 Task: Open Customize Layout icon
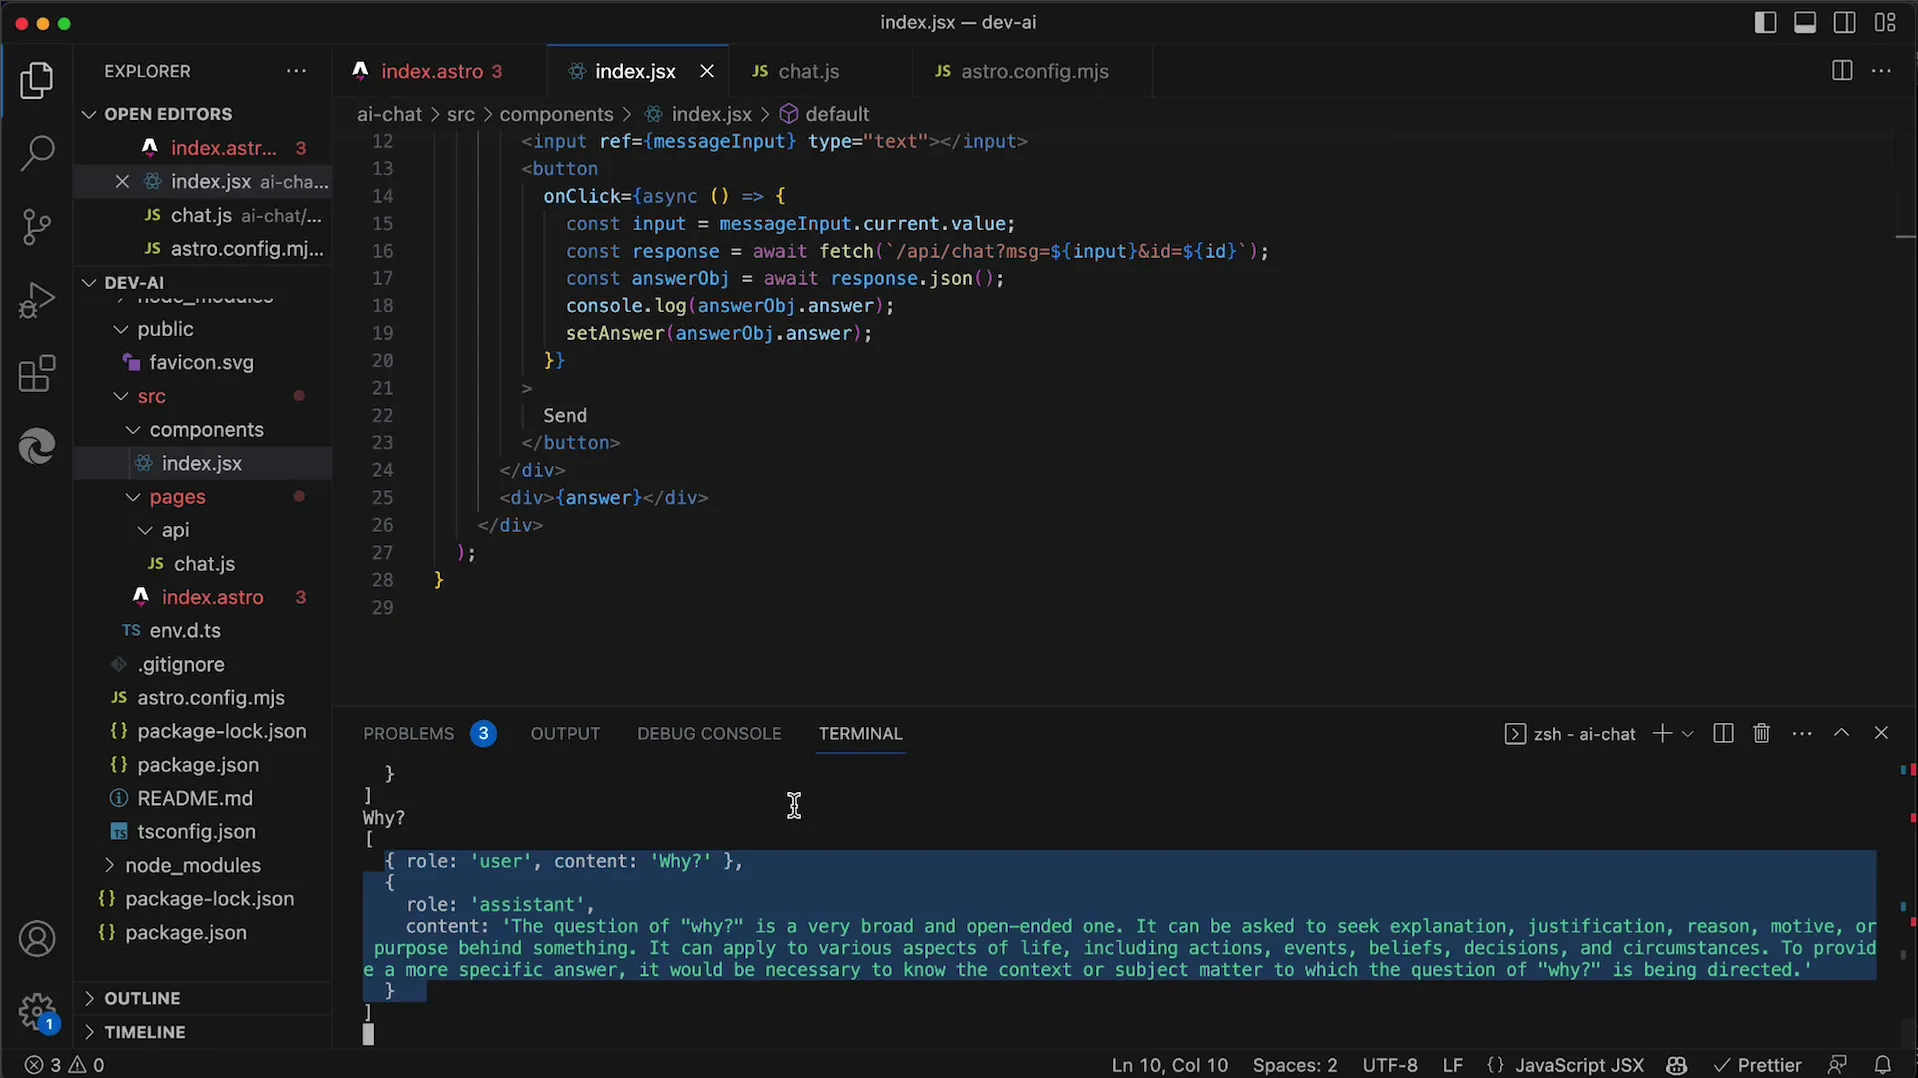(x=1885, y=22)
